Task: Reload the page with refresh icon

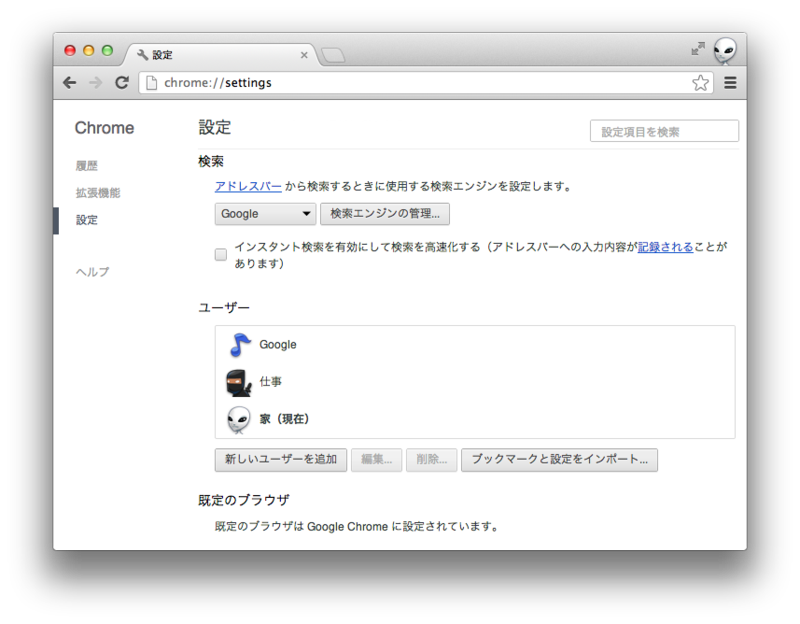Action: click(121, 82)
